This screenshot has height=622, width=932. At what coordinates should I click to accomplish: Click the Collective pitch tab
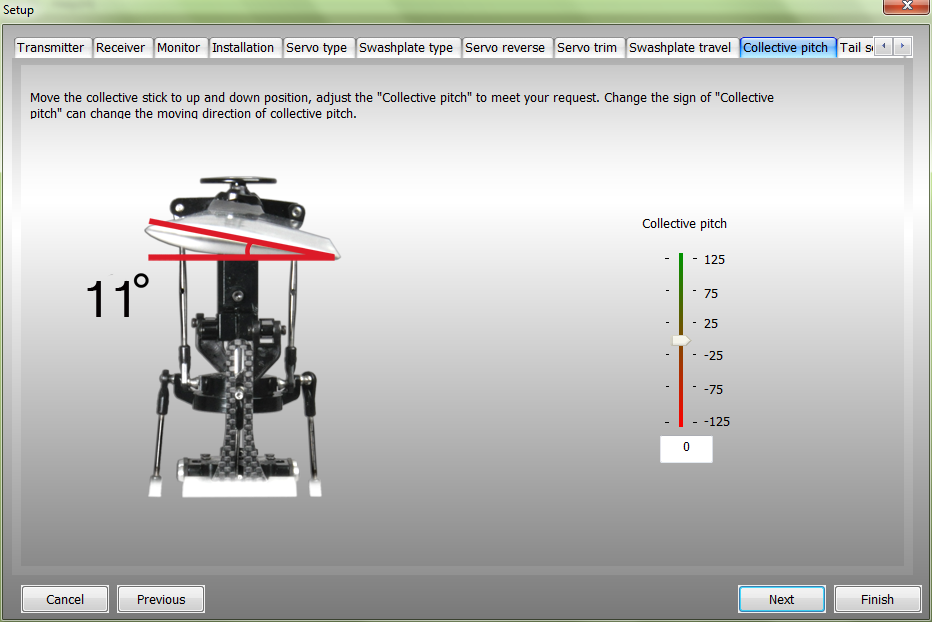[786, 48]
